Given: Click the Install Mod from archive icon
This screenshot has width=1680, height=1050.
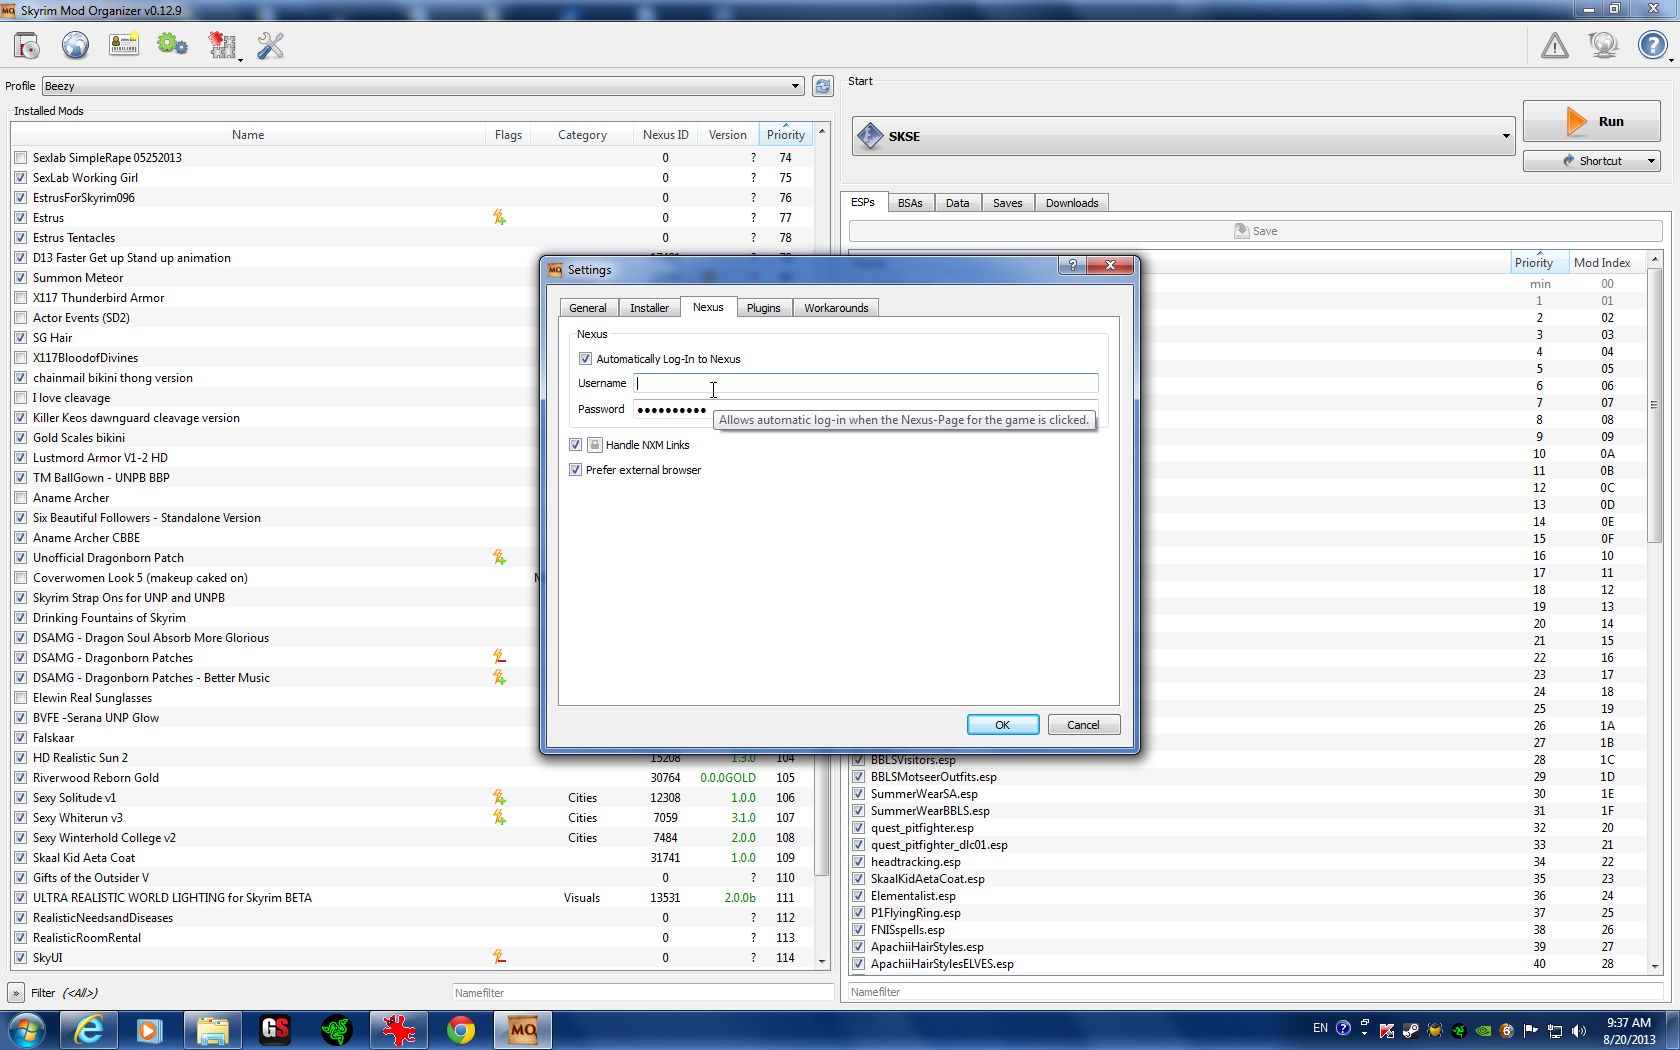Looking at the screenshot, I should [27, 46].
